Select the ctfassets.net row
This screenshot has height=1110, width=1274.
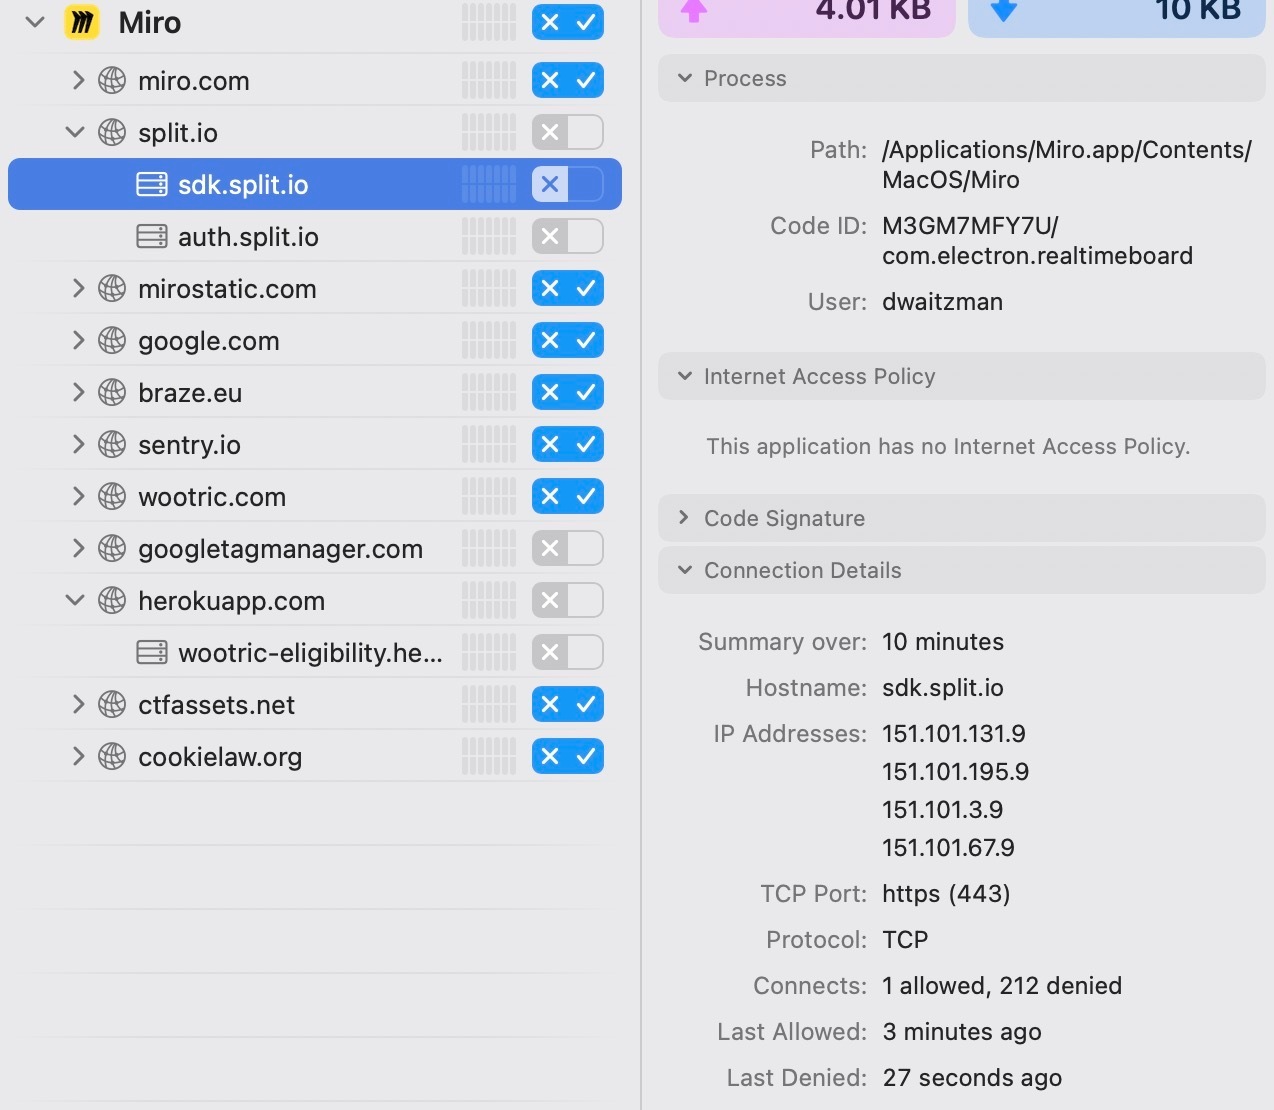315,704
